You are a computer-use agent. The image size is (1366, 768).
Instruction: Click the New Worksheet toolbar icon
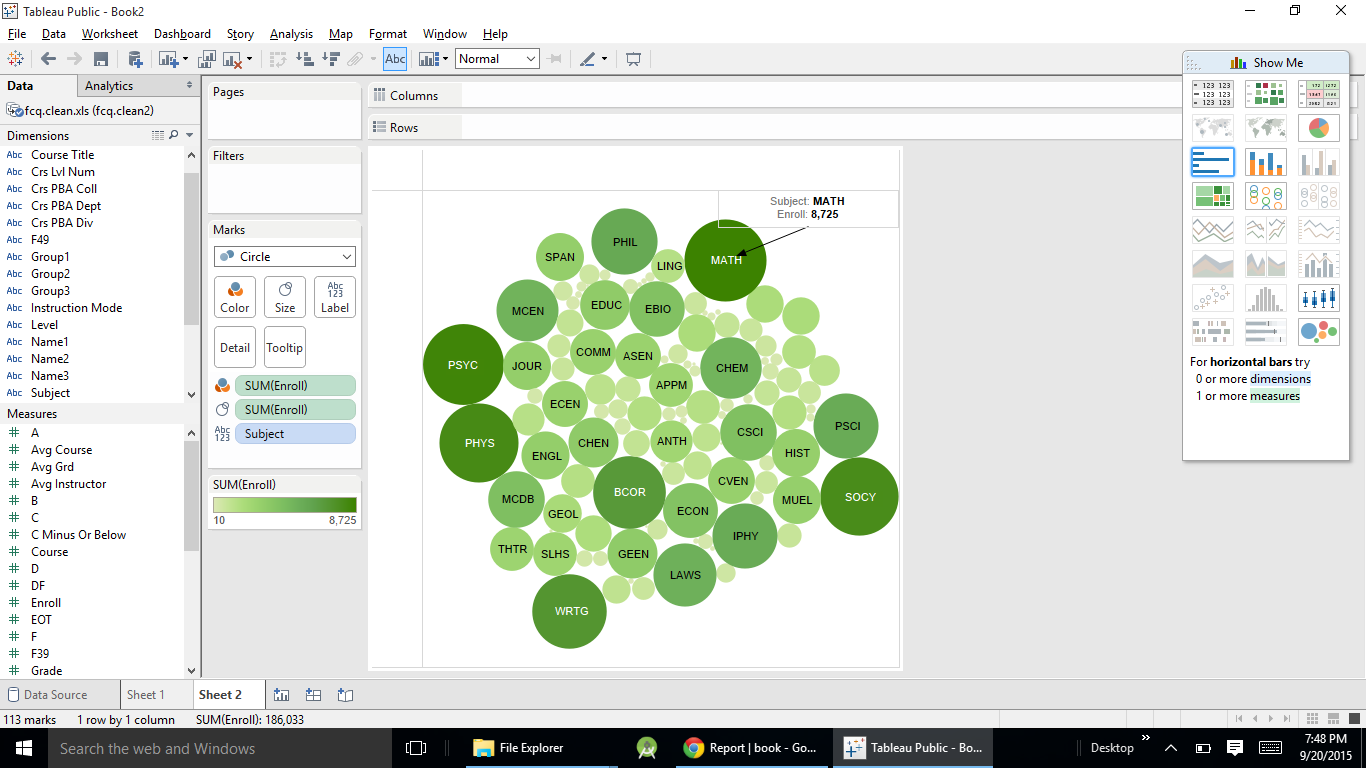pos(168,59)
